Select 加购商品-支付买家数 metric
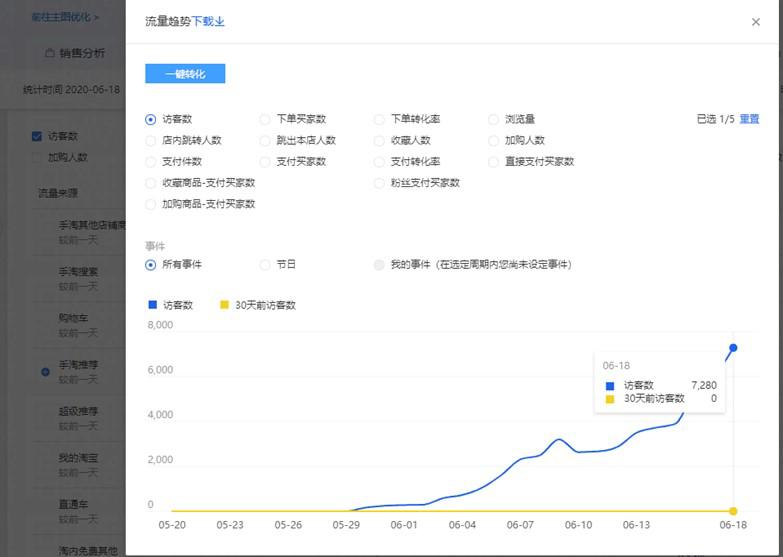This screenshot has height=557, width=783. (150, 204)
